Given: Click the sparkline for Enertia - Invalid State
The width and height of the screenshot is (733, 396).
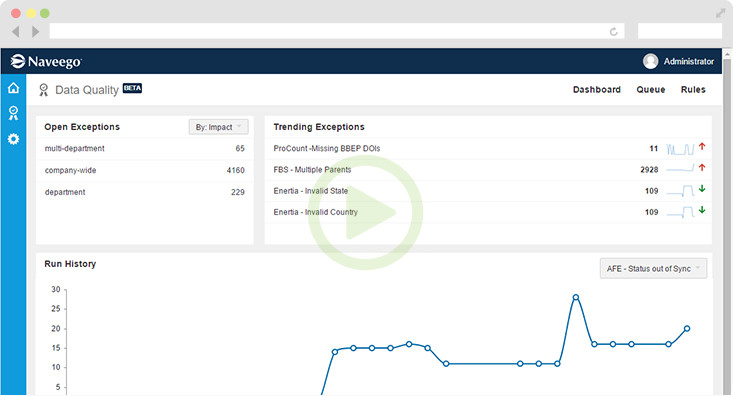Looking at the screenshot, I should click(x=680, y=191).
